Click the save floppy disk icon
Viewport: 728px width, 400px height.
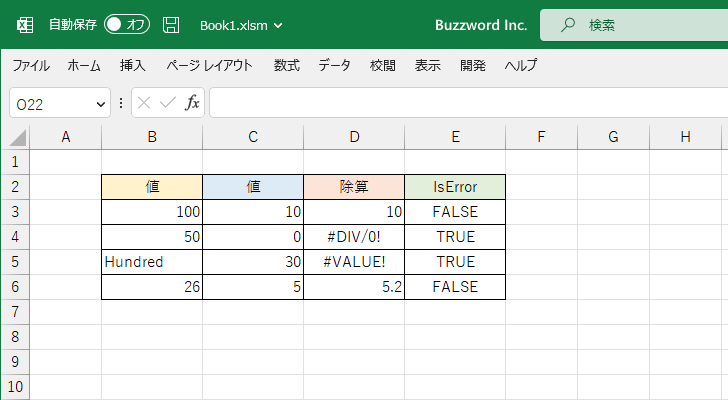coord(171,24)
